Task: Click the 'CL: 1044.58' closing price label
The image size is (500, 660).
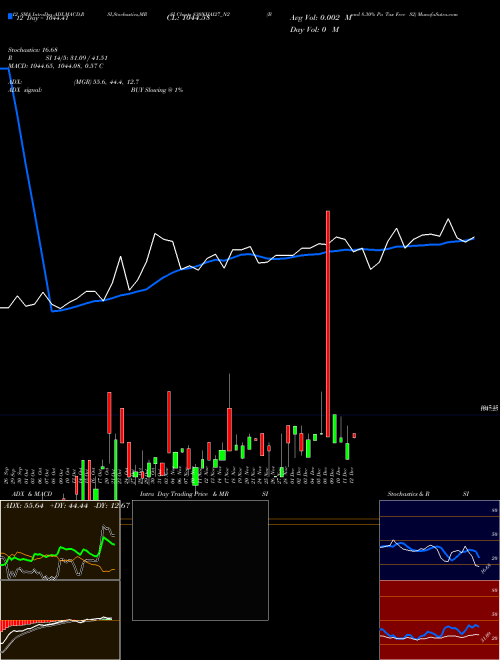Action: point(188,18)
